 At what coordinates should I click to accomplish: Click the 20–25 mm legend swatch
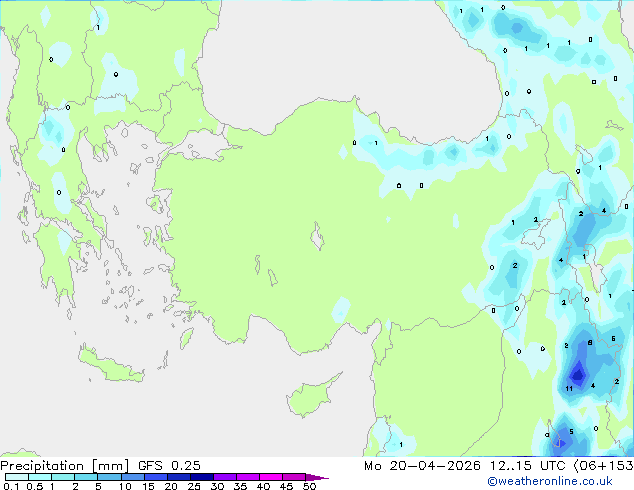(179, 477)
